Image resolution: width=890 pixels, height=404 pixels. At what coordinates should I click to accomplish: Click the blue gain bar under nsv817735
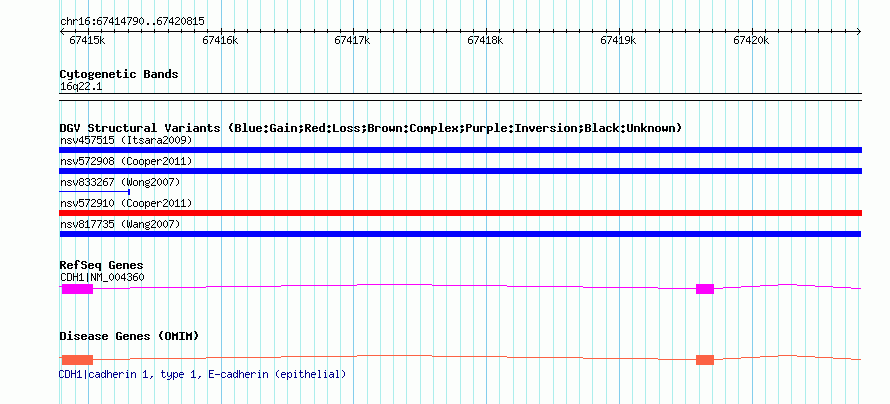[x=460, y=234]
